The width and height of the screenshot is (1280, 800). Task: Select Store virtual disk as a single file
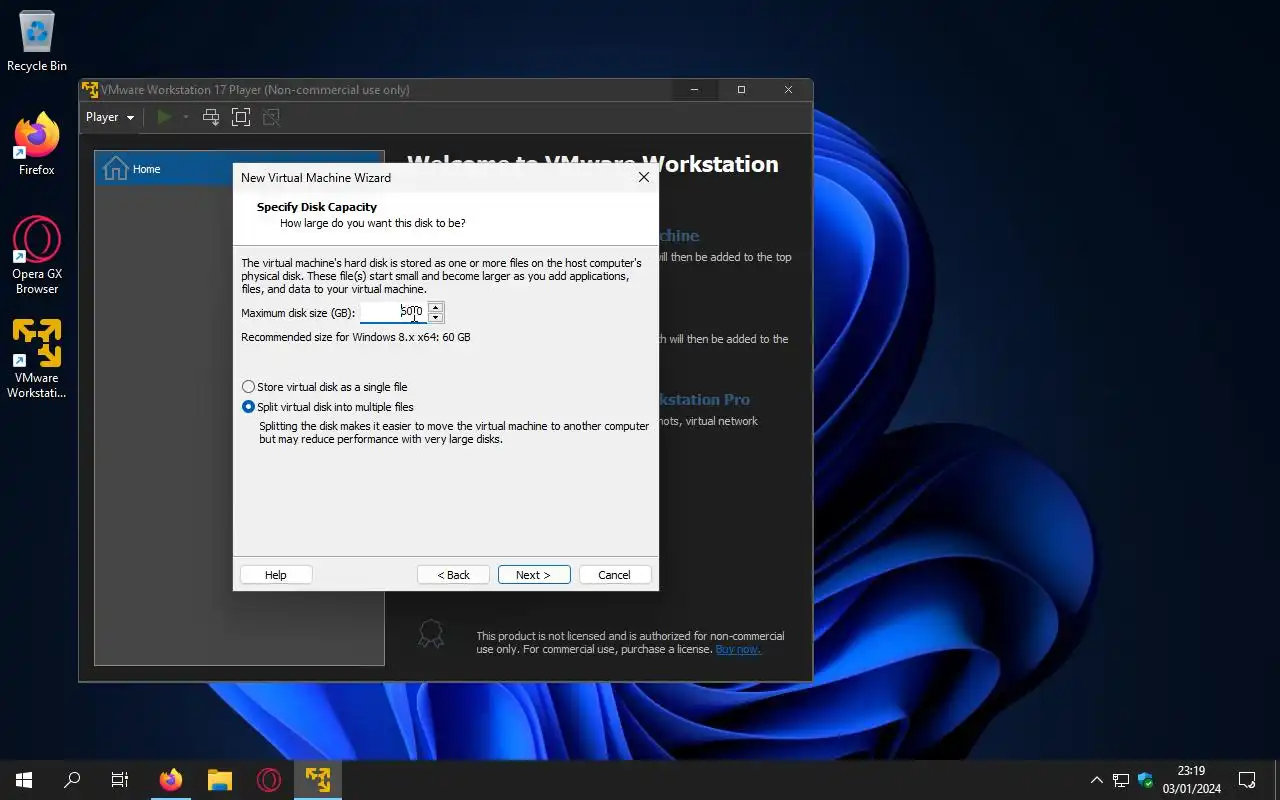pyautogui.click(x=325, y=387)
